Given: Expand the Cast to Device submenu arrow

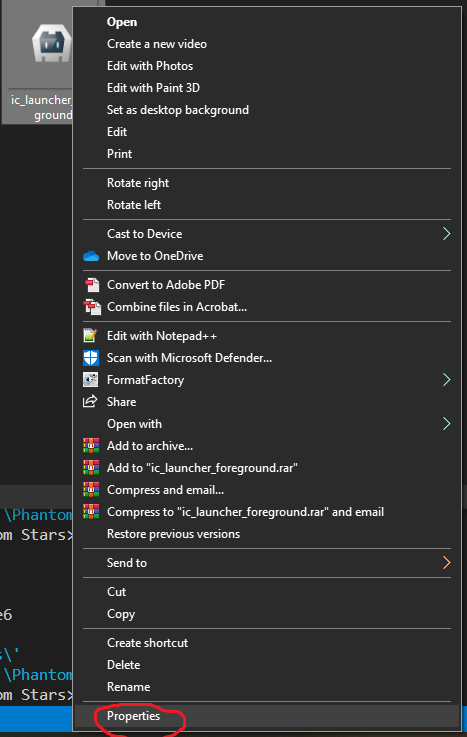Looking at the screenshot, I should point(446,234).
